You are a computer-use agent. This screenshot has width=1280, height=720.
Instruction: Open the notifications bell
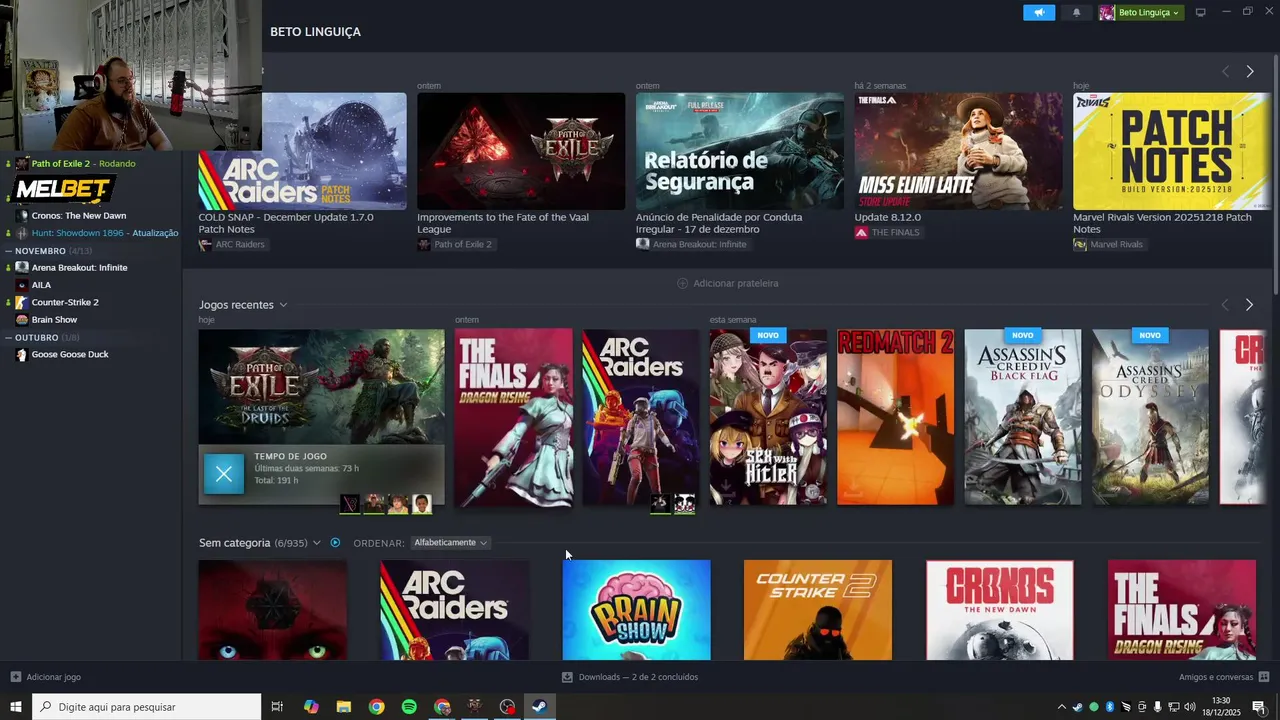coord(1076,12)
